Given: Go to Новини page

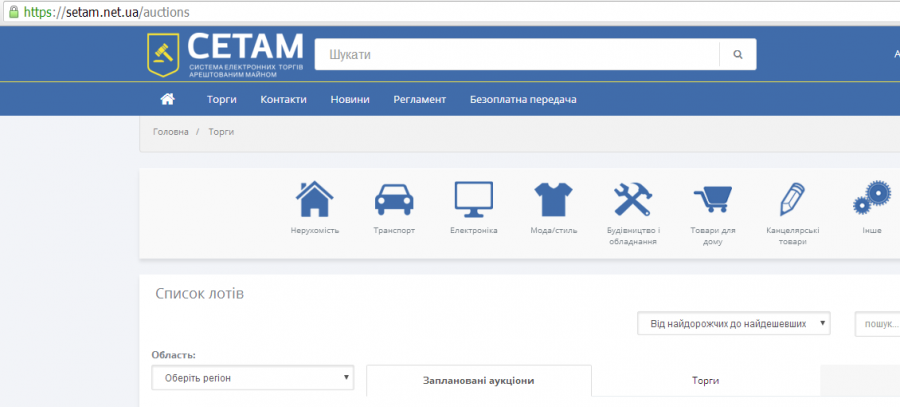Looking at the screenshot, I should [x=350, y=99].
